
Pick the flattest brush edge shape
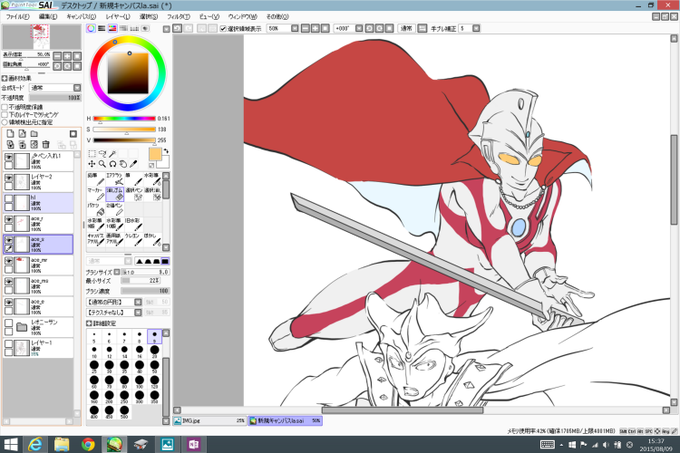[165, 261]
